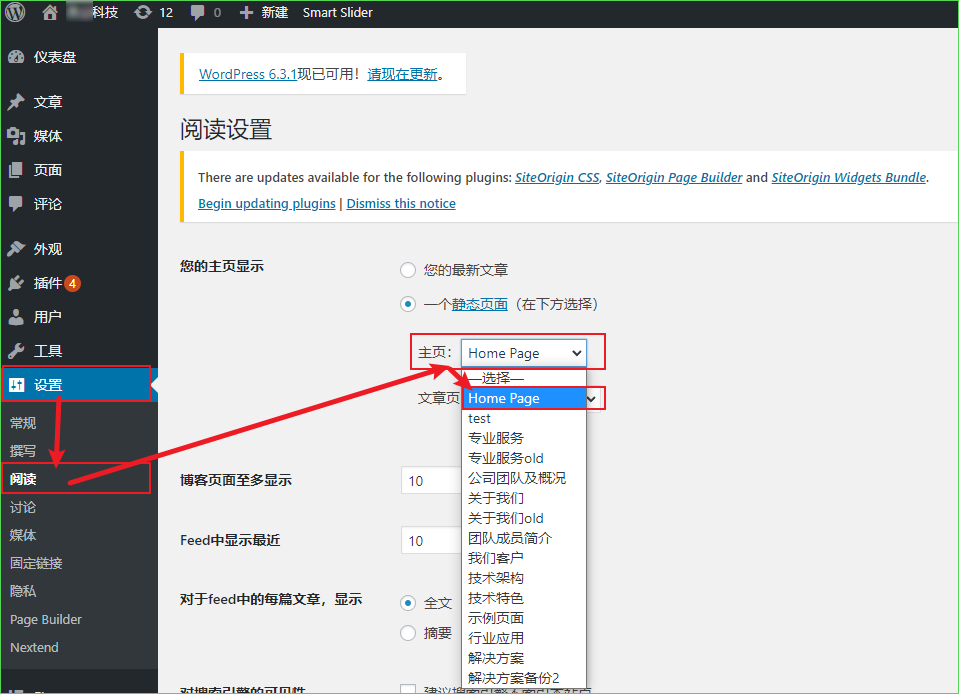Open 外观 appearance brush icon
Screen dimensions: 959x694
point(17,249)
